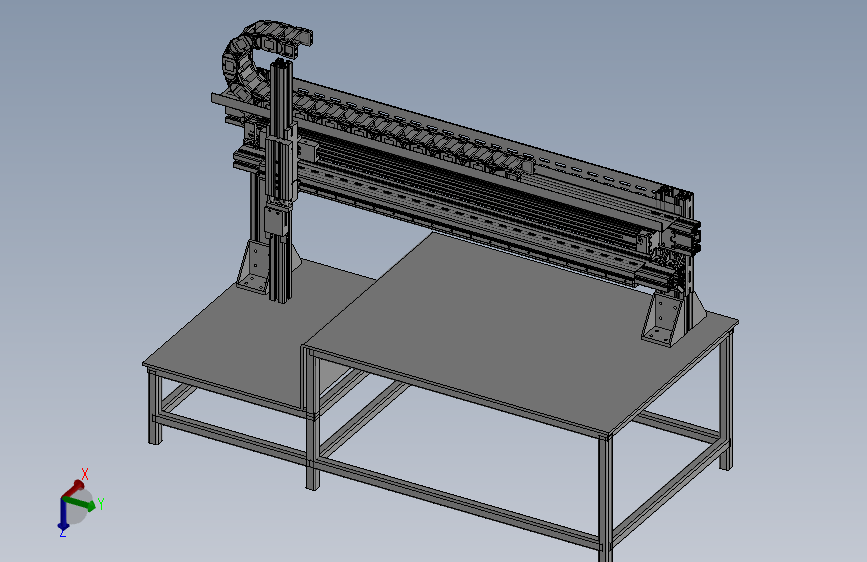
Task: Select the front-right table leg
Action: [x=606, y=498]
